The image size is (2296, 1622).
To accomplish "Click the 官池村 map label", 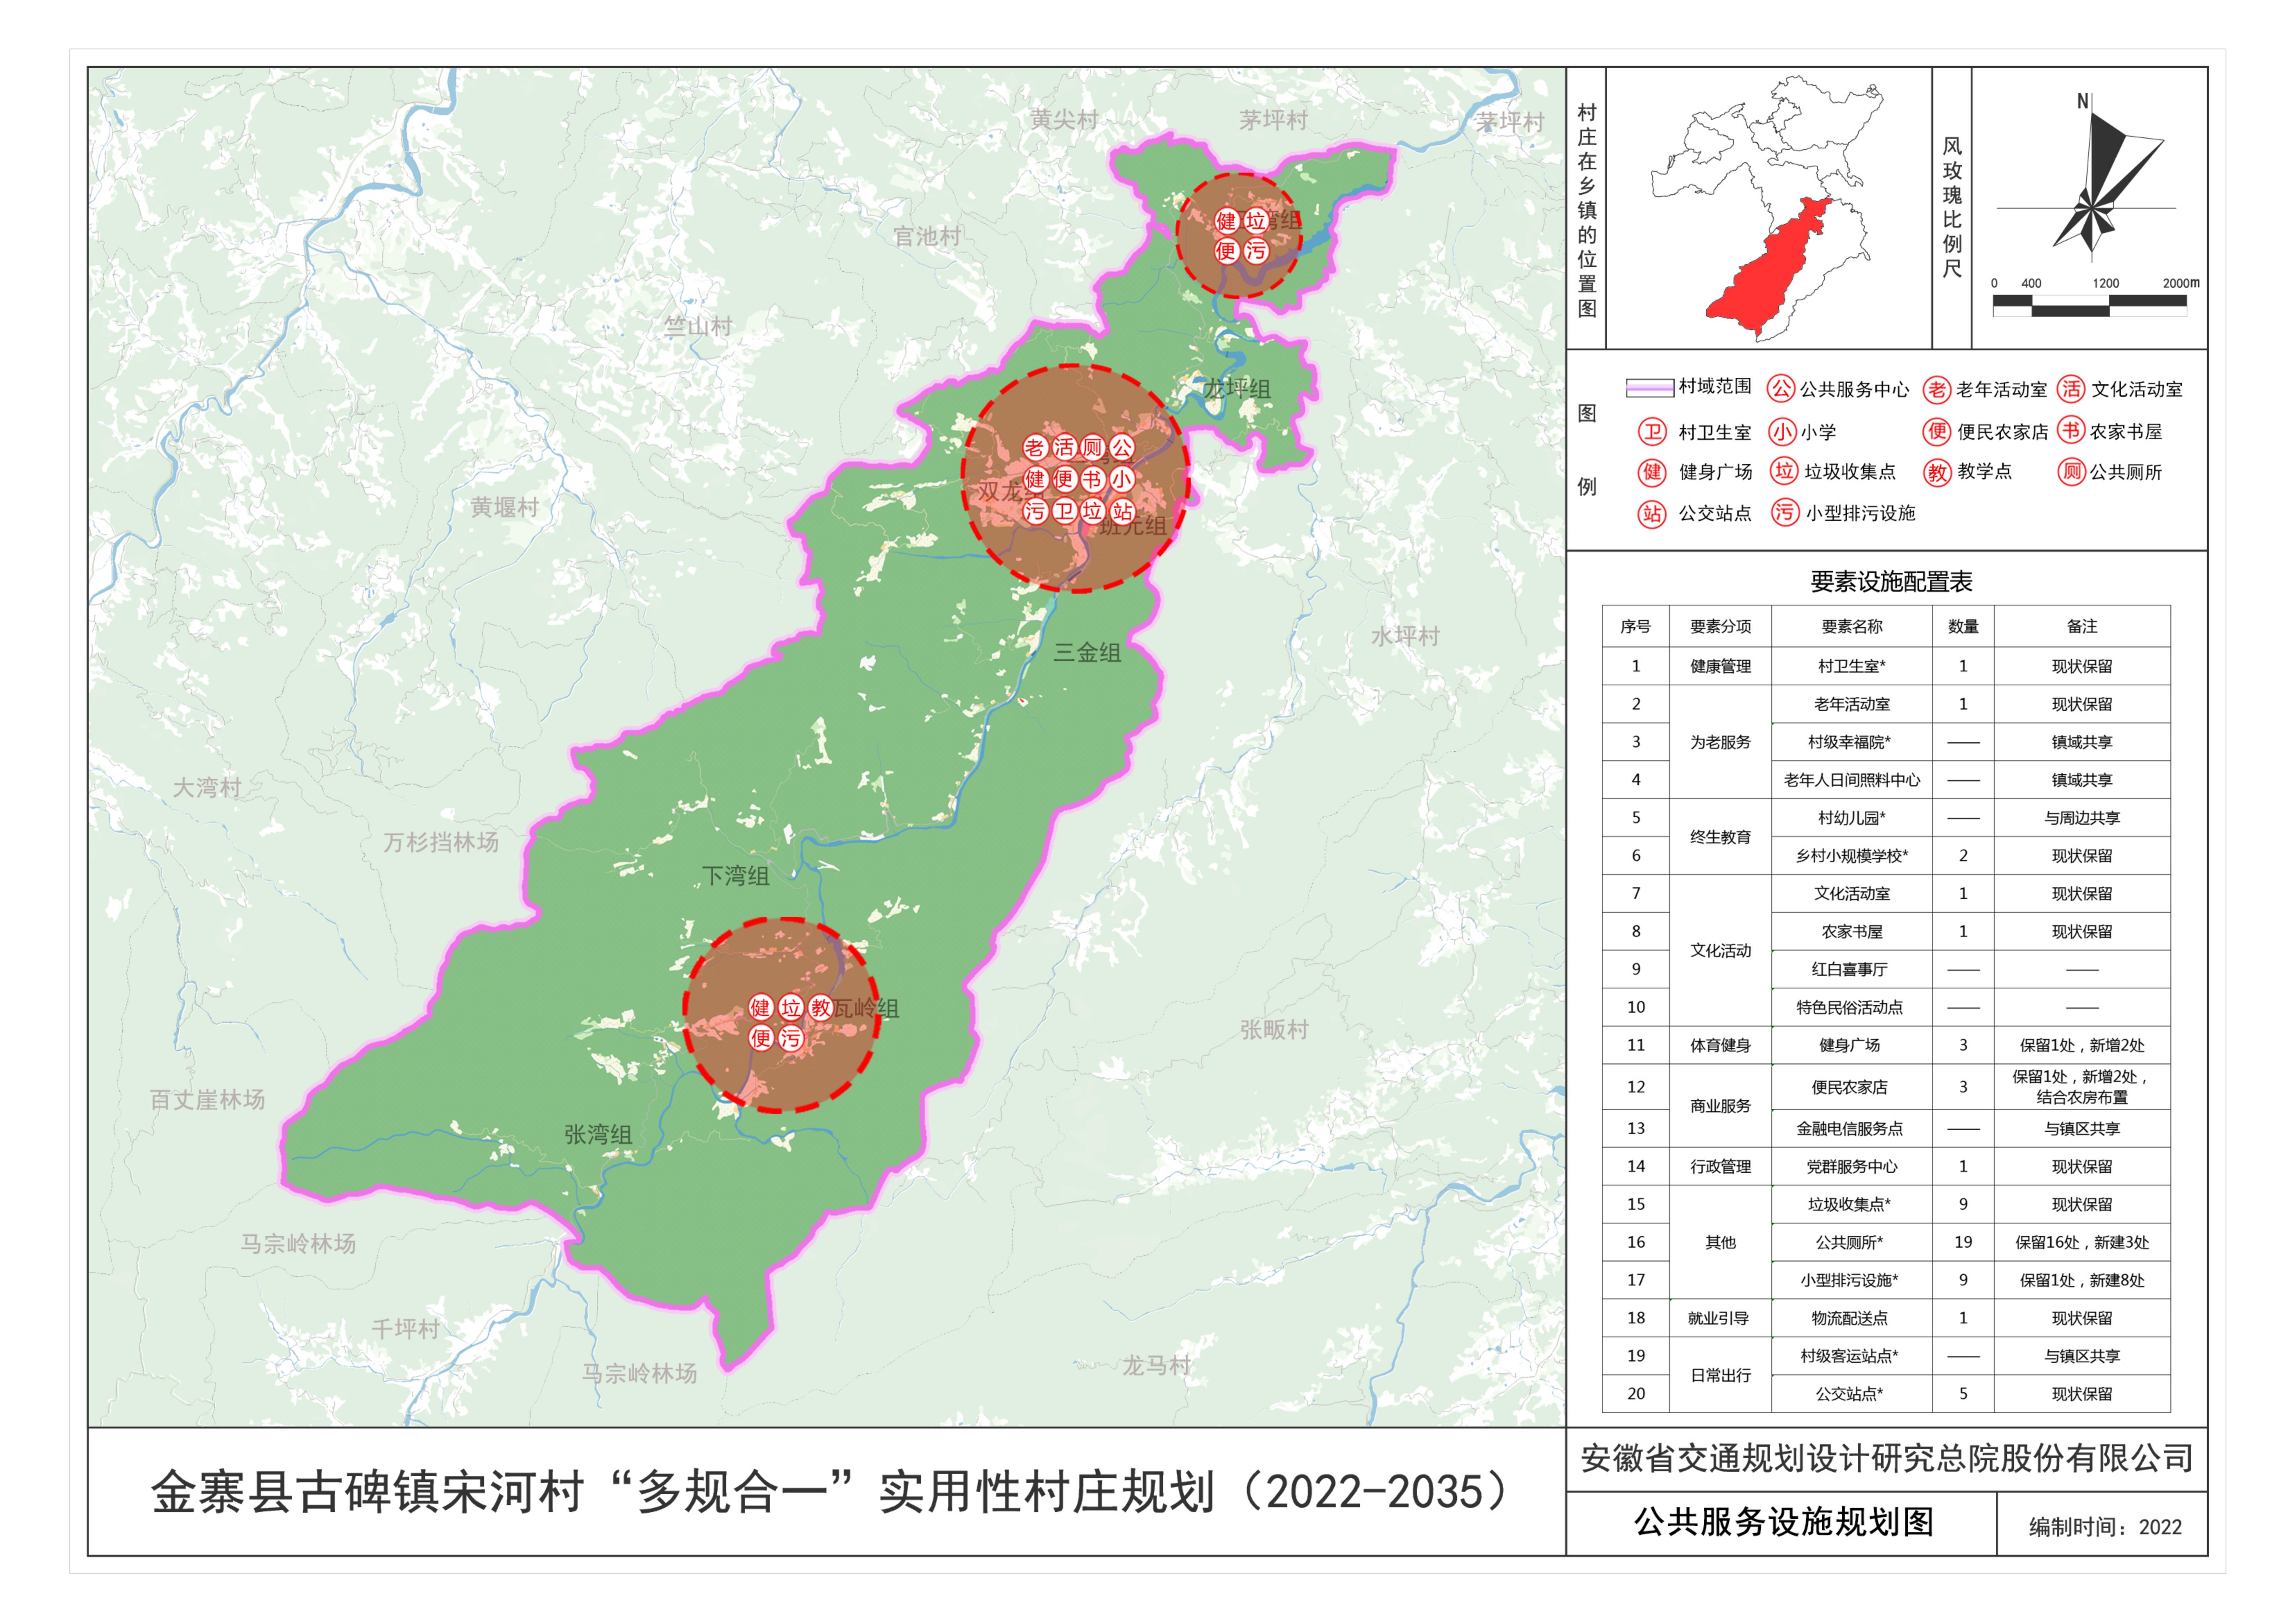I will tap(927, 236).
